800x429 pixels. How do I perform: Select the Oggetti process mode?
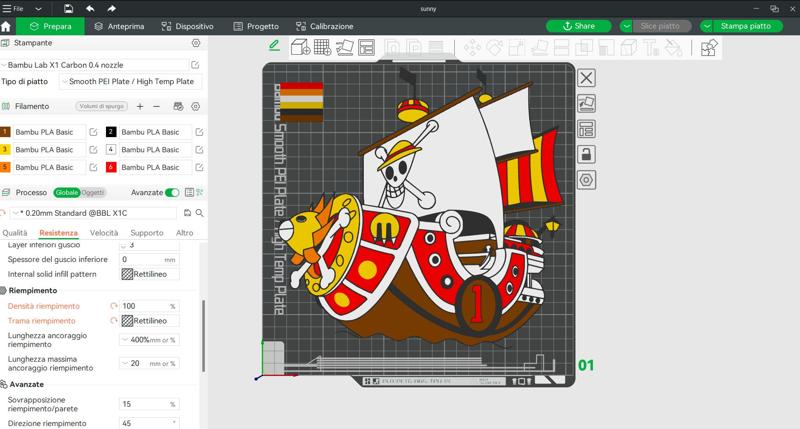93,192
